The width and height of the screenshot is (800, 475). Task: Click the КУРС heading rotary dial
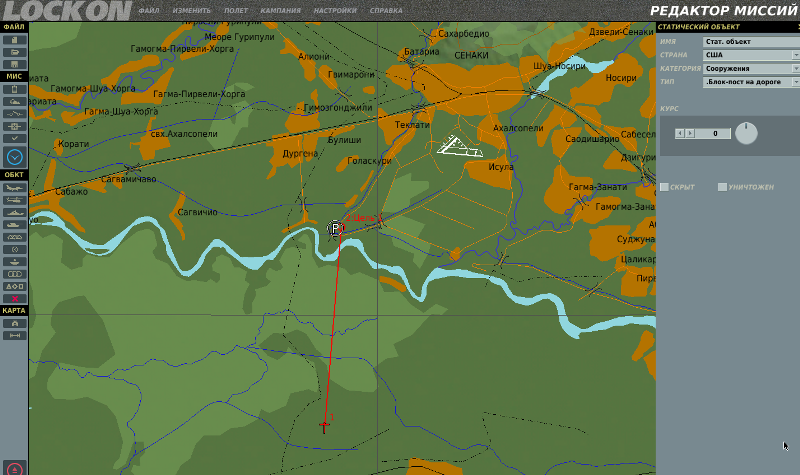pyautogui.click(x=746, y=133)
